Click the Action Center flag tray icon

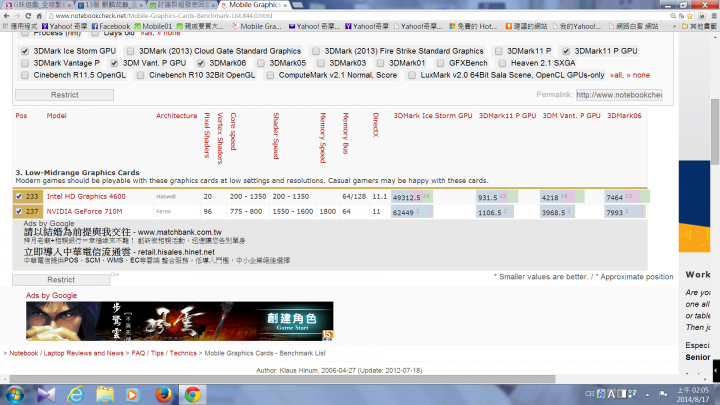tap(663, 394)
